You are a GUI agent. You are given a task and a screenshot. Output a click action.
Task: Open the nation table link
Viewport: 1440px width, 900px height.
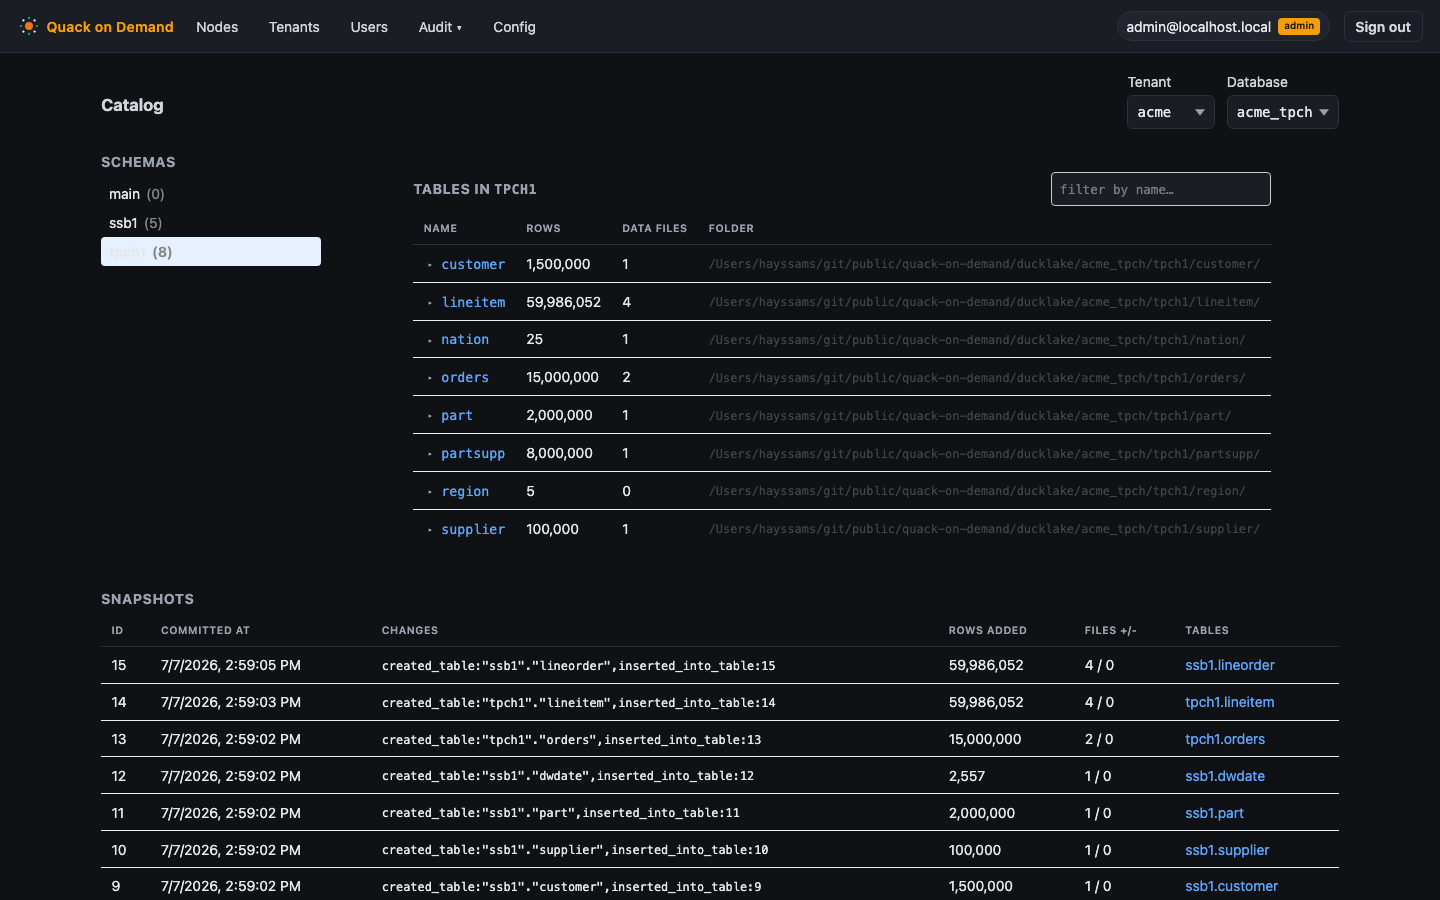click(x=465, y=340)
